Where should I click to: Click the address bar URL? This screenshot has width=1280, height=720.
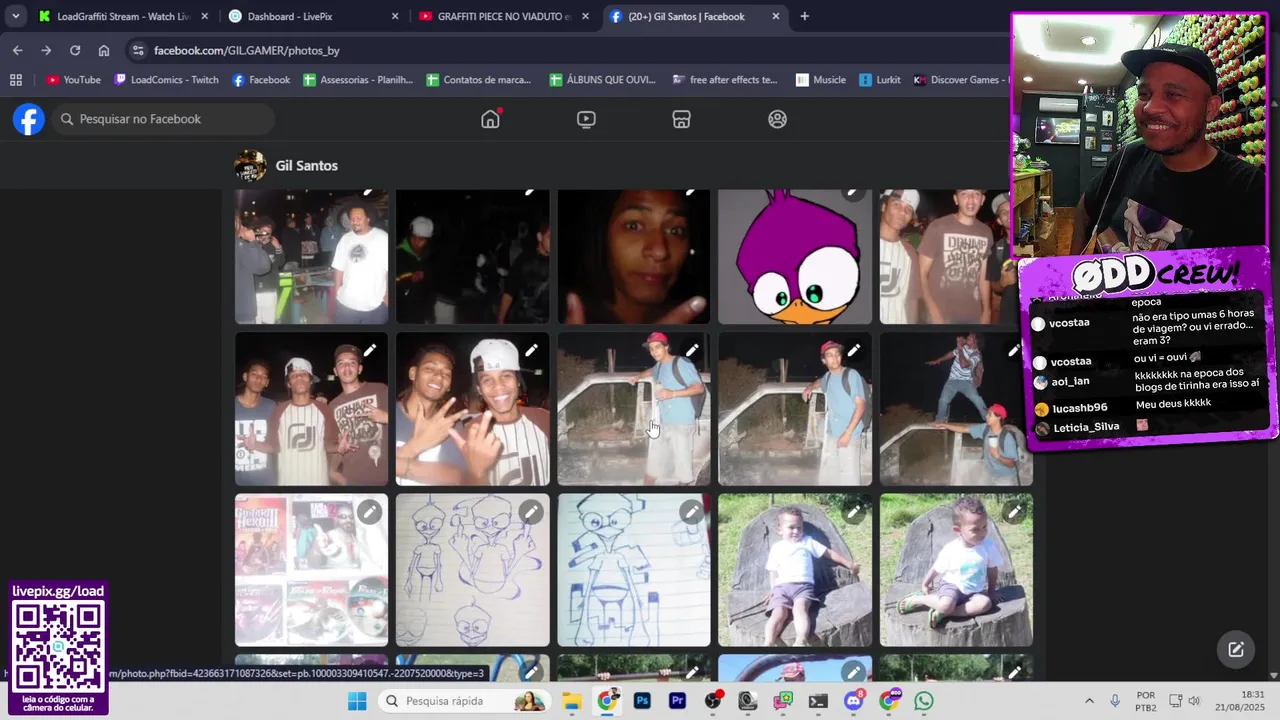tap(247, 50)
